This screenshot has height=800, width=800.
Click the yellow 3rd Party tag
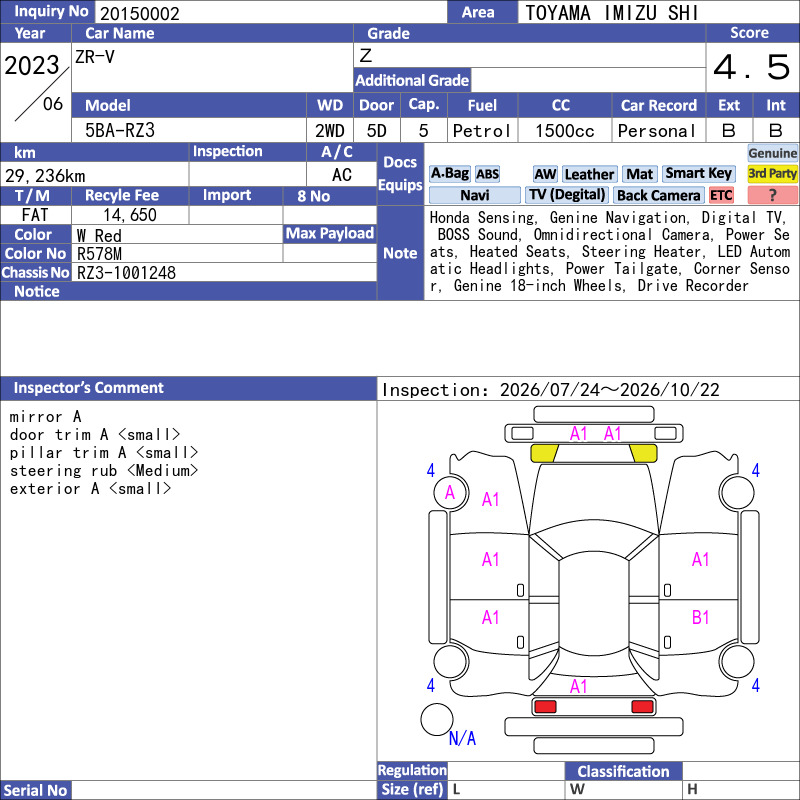click(772, 174)
